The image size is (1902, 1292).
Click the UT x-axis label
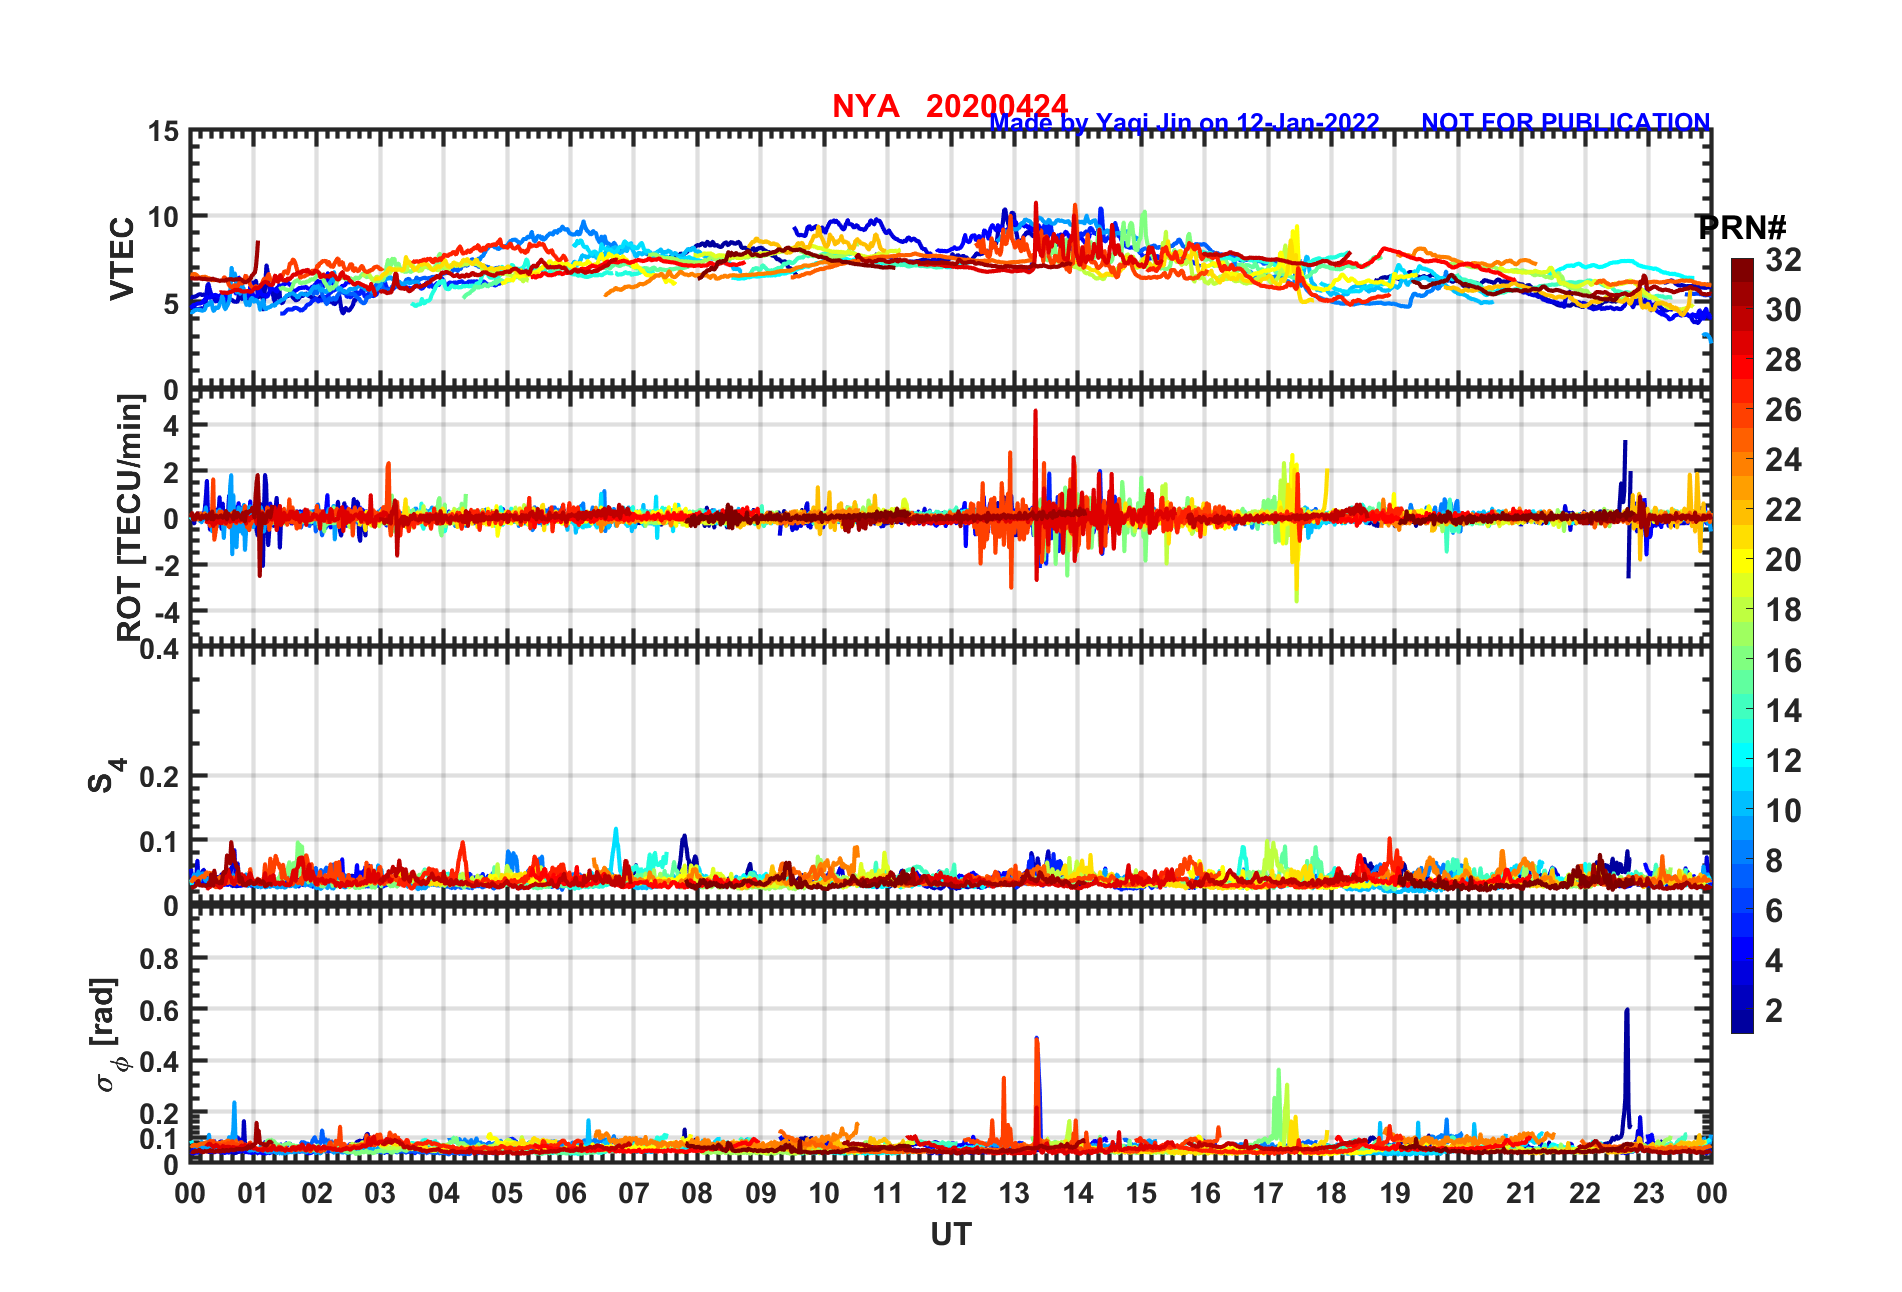click(x=951, y=1235)
